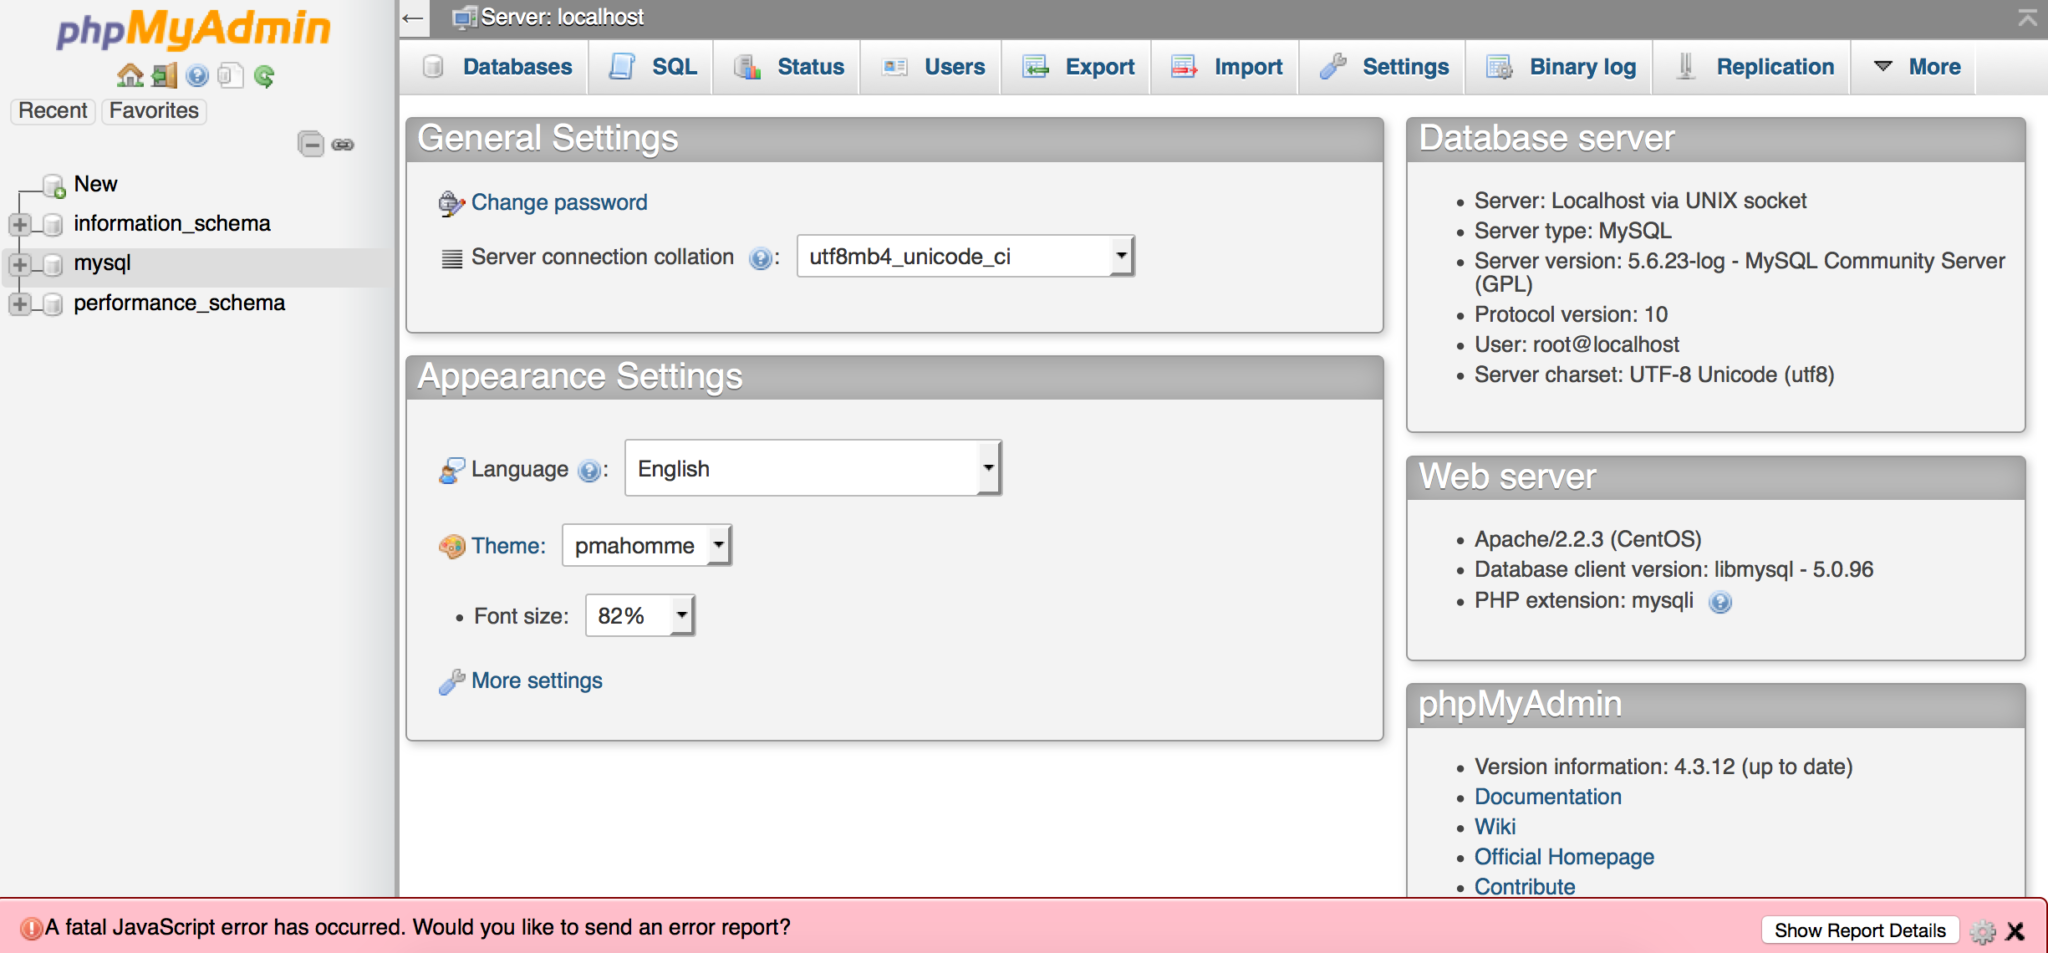Click the Server: localhost breadcrumb
Viewport: 2048px width, 953px height.
562,17
